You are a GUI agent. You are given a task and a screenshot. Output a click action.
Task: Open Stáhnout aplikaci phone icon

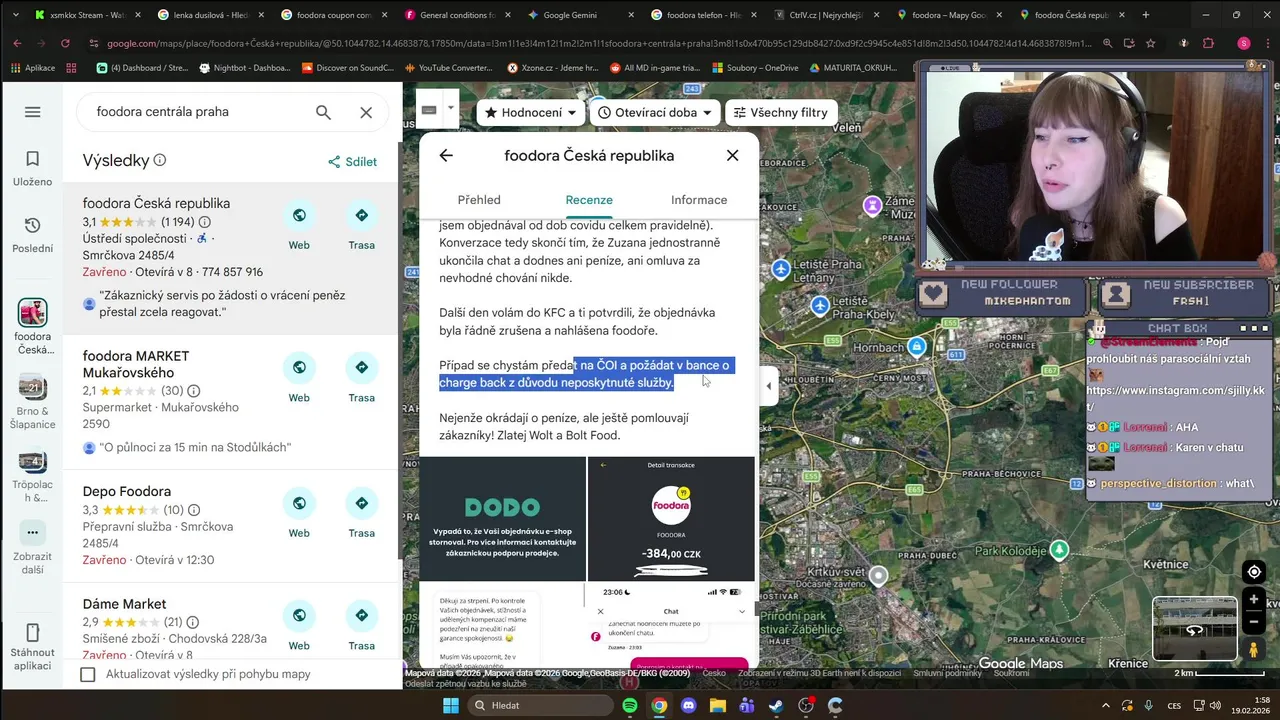click(x=32, y=645)
